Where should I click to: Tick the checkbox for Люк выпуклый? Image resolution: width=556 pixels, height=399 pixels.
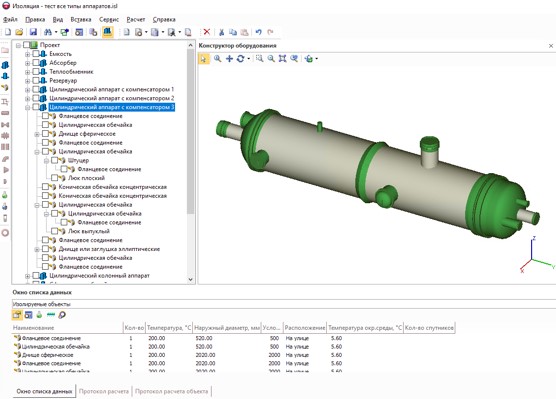[x=55, y=231]
